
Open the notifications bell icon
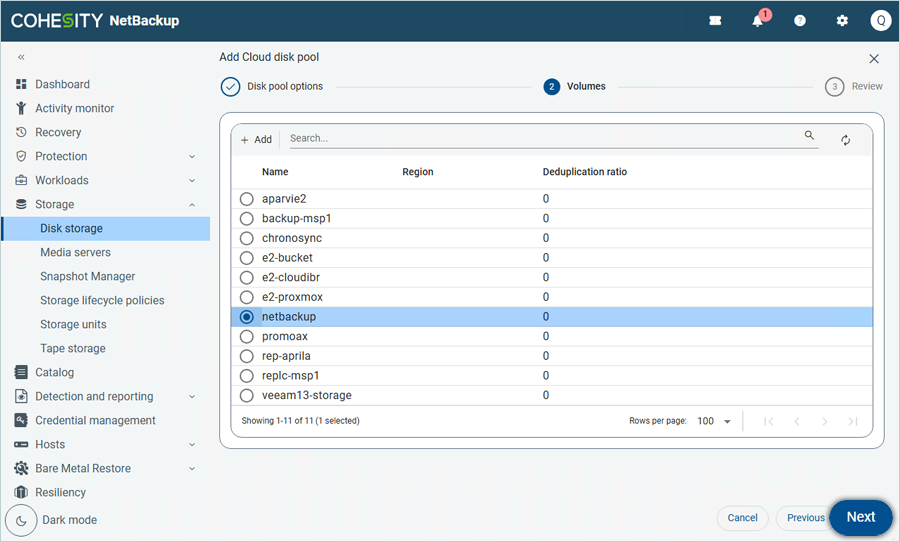click(758, 21)
